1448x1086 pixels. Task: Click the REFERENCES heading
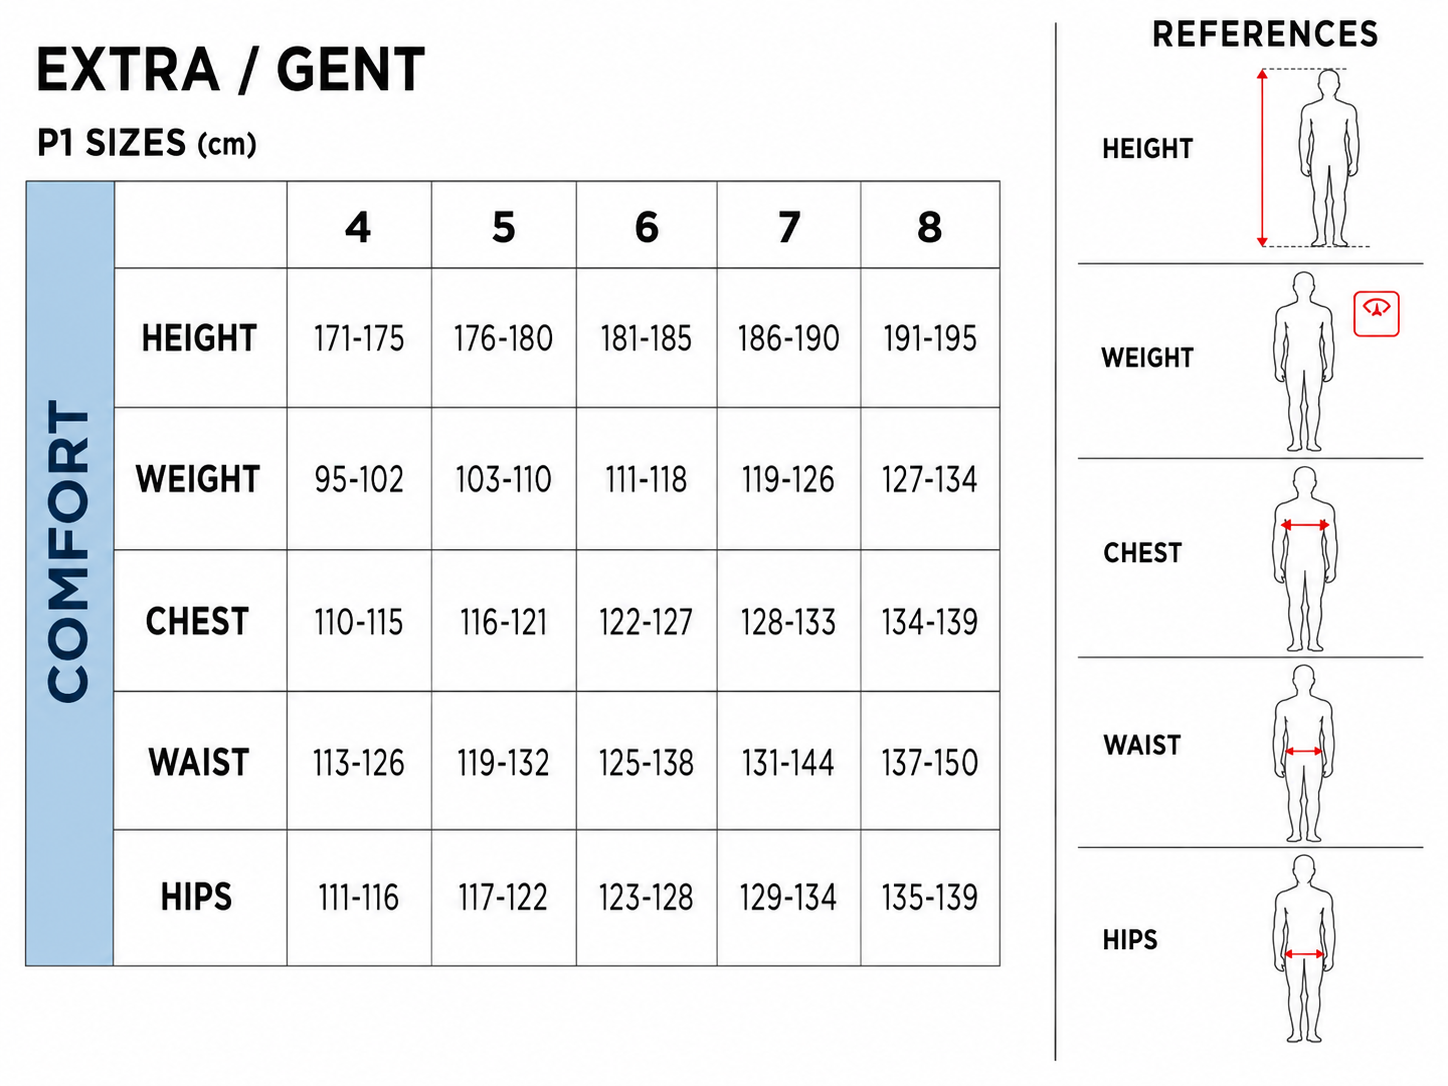[x=1265, y=35]
